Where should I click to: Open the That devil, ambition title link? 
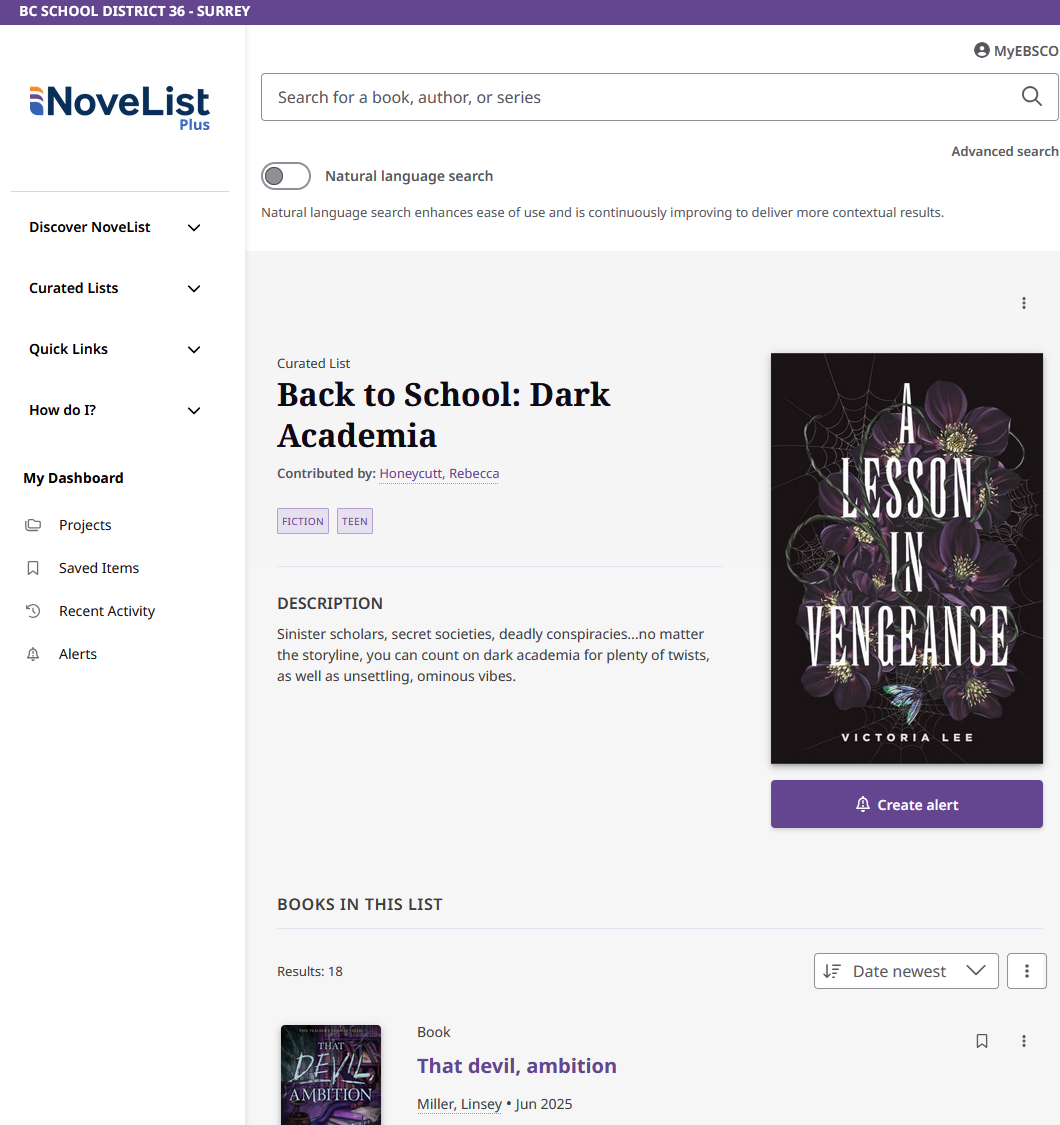(x=517, y=1066)
